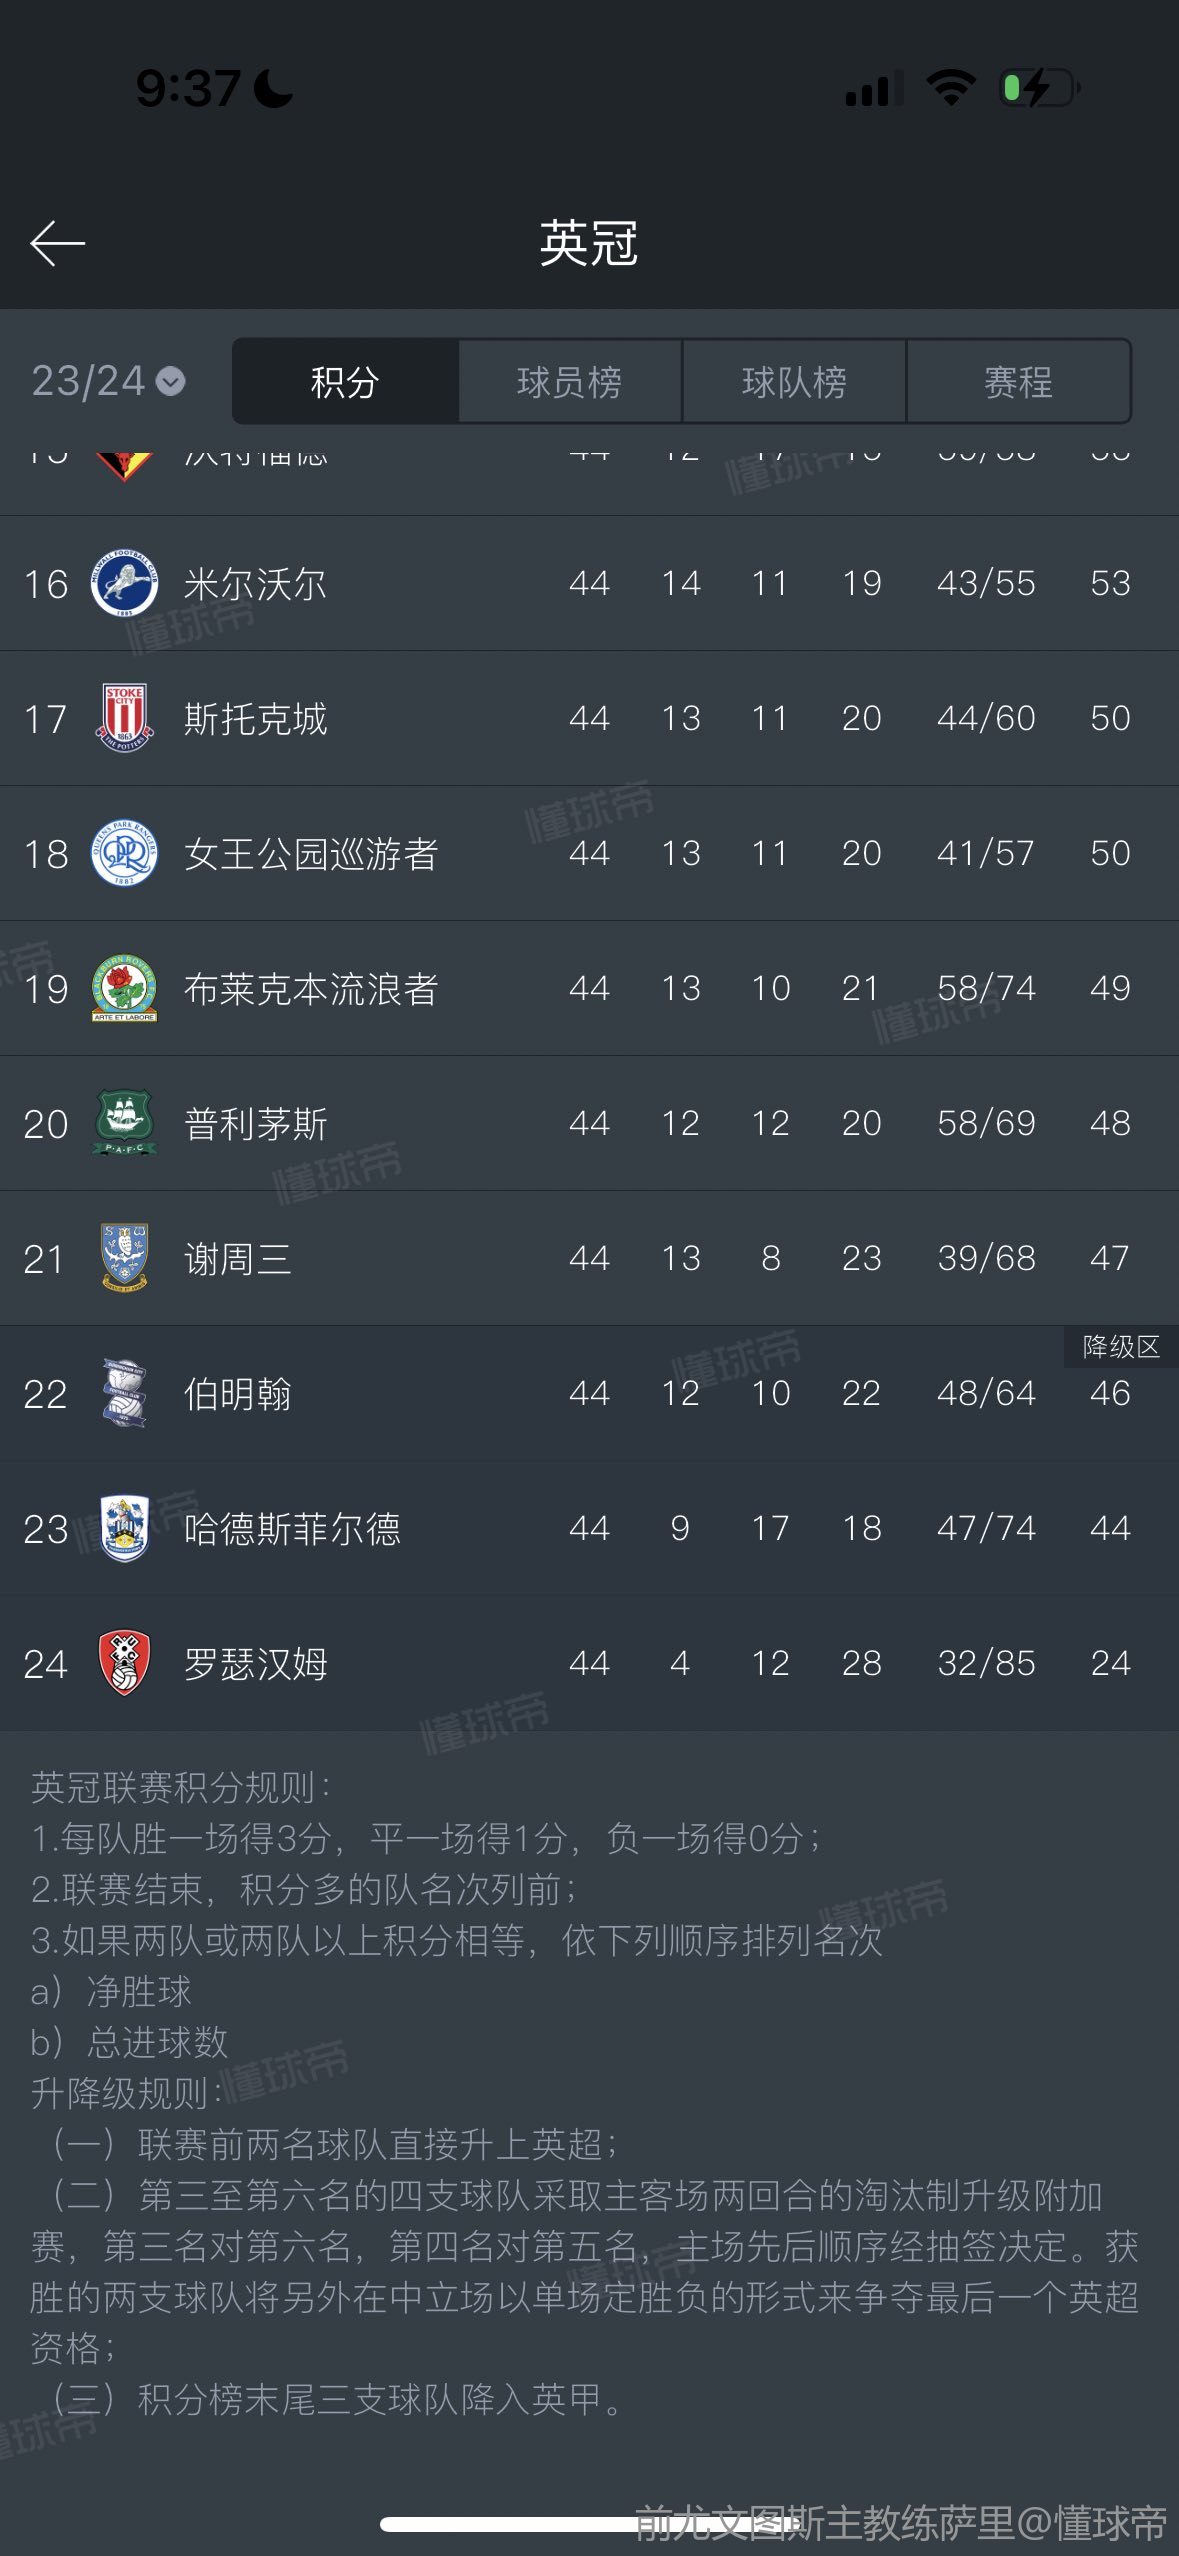Tap the Blackburn Rovers crest
The height and width of the screenshot is (2556, 1179).
[x=124, y=988]
